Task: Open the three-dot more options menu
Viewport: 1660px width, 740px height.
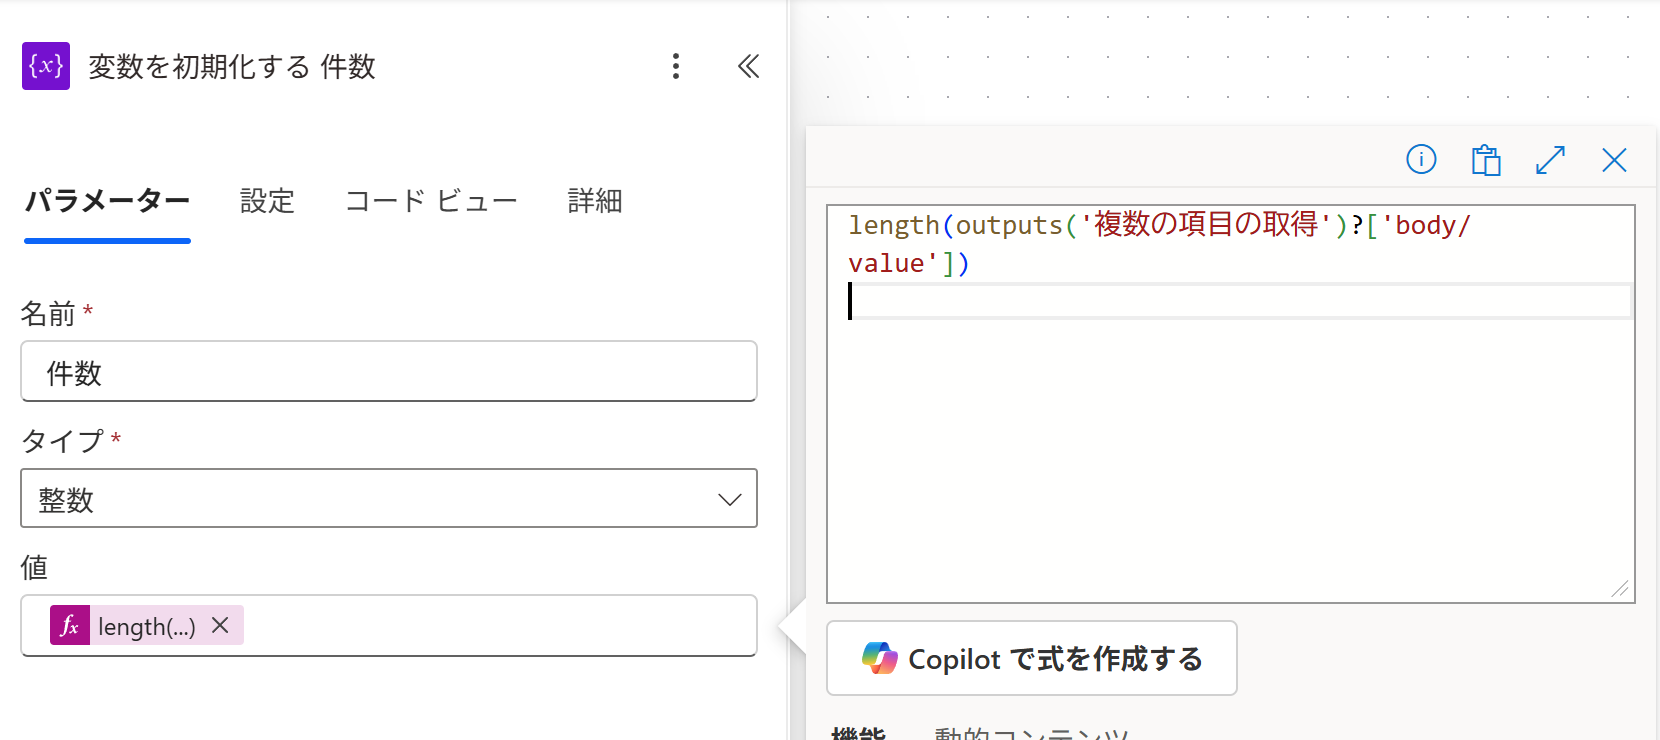Action: click(x=676, y=66)
